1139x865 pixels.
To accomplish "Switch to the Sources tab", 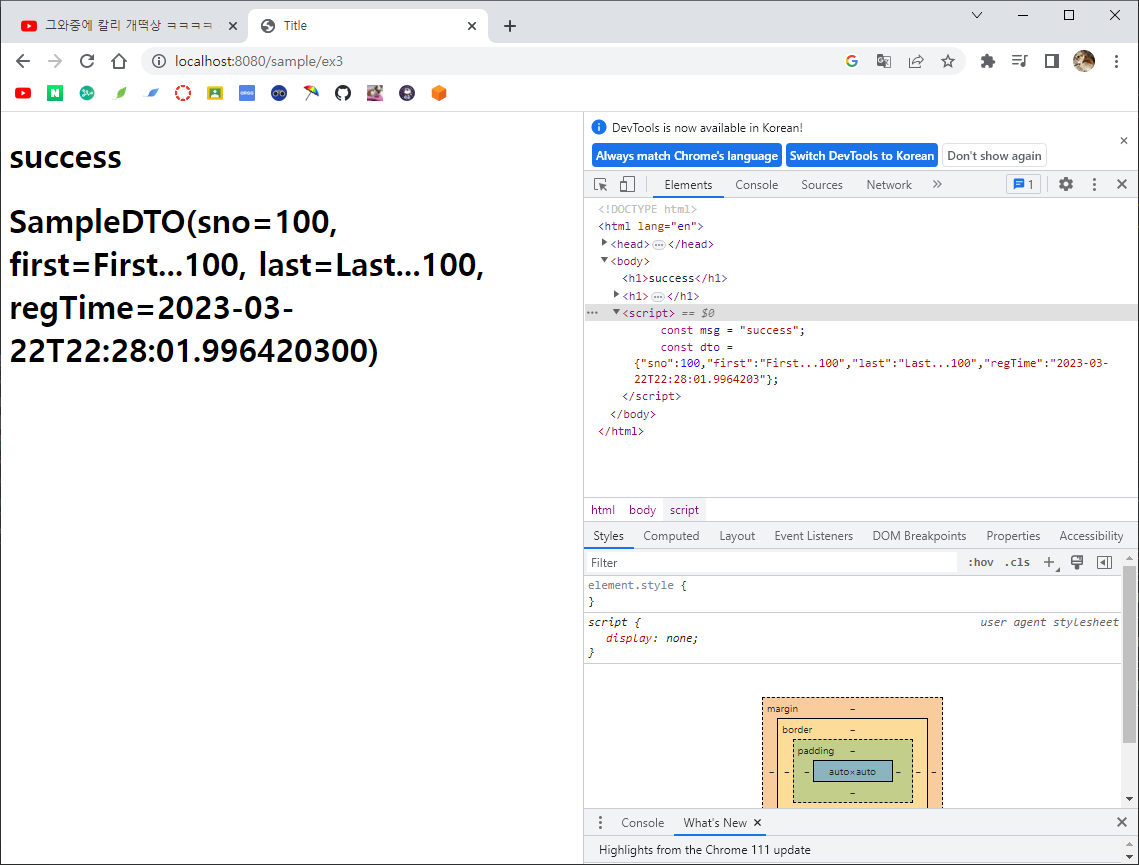I will click(x=822, y=185).
